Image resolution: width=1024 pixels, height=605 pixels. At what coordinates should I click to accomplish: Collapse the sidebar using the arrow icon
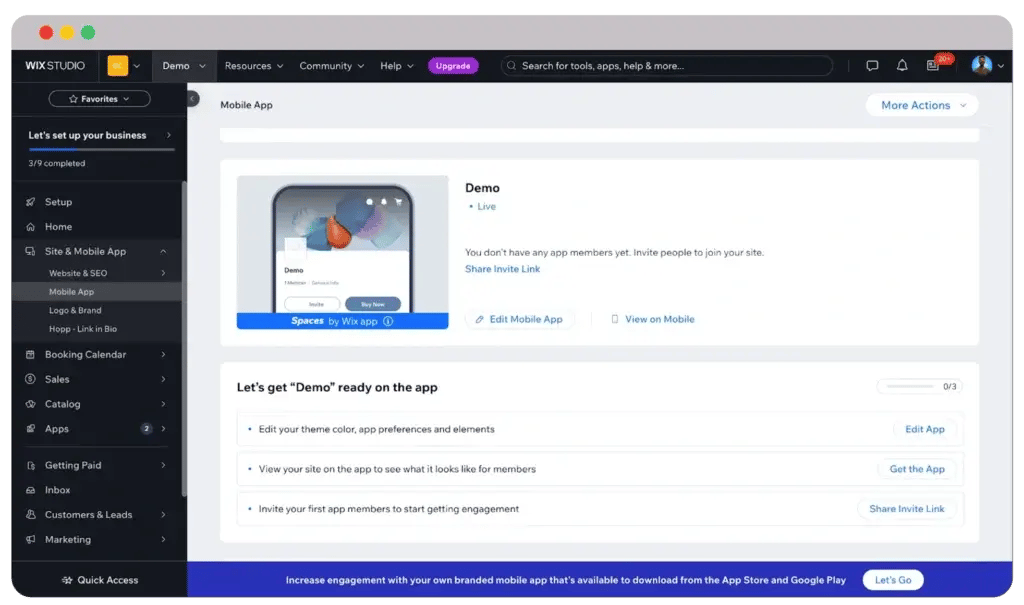click(193, 99)
